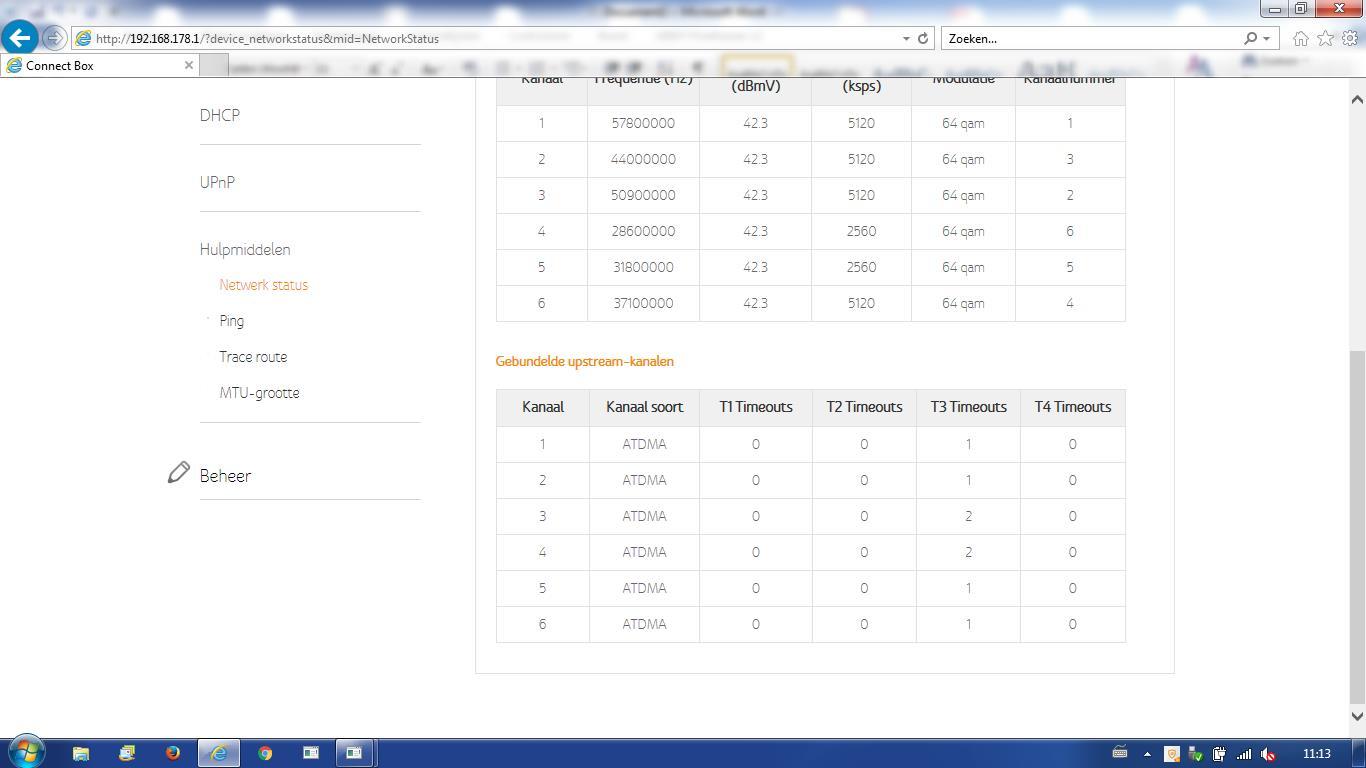The width and height of the screenshot is (1366, 768).
Task: Open Chrome from the taskbar
Action: coord(265,753)
